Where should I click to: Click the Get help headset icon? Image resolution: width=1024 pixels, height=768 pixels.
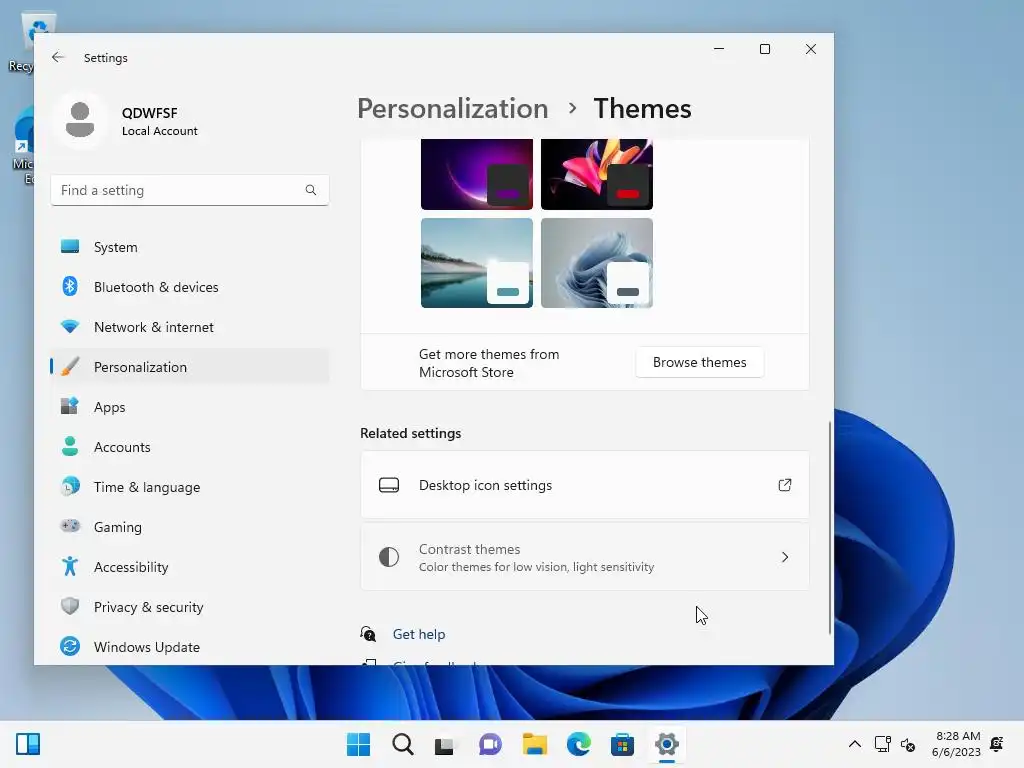click(x=368, y=633)
